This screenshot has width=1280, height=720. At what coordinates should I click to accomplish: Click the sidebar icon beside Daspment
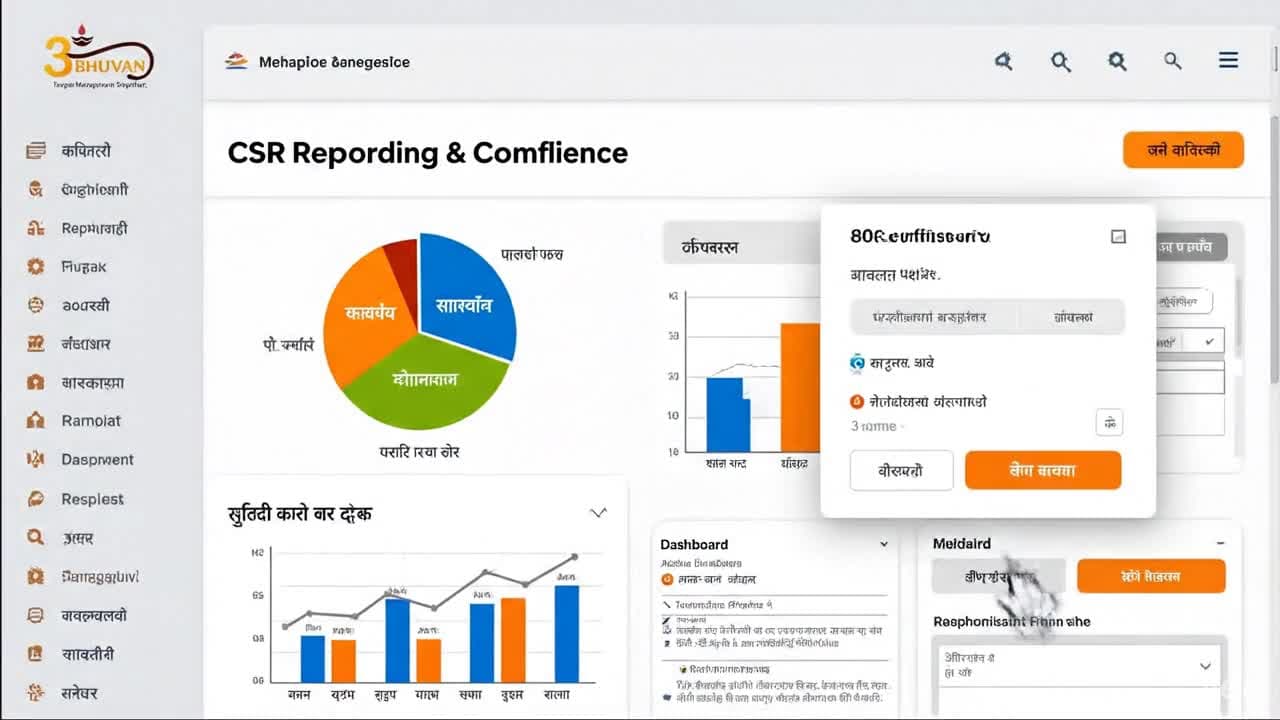tap(36, 460)
